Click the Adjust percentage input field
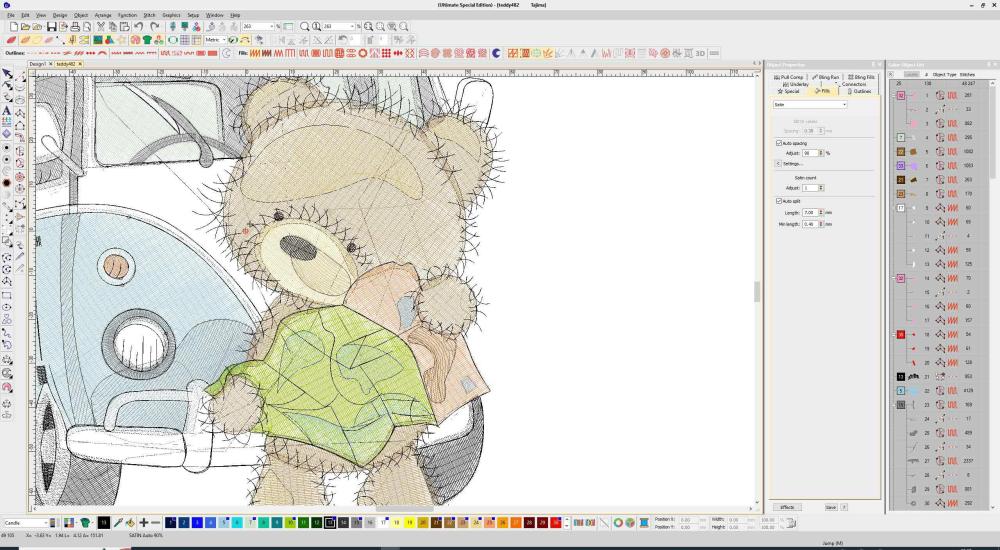The width and height of the screenshot is (1000, 550). click(x=810, y=153)
